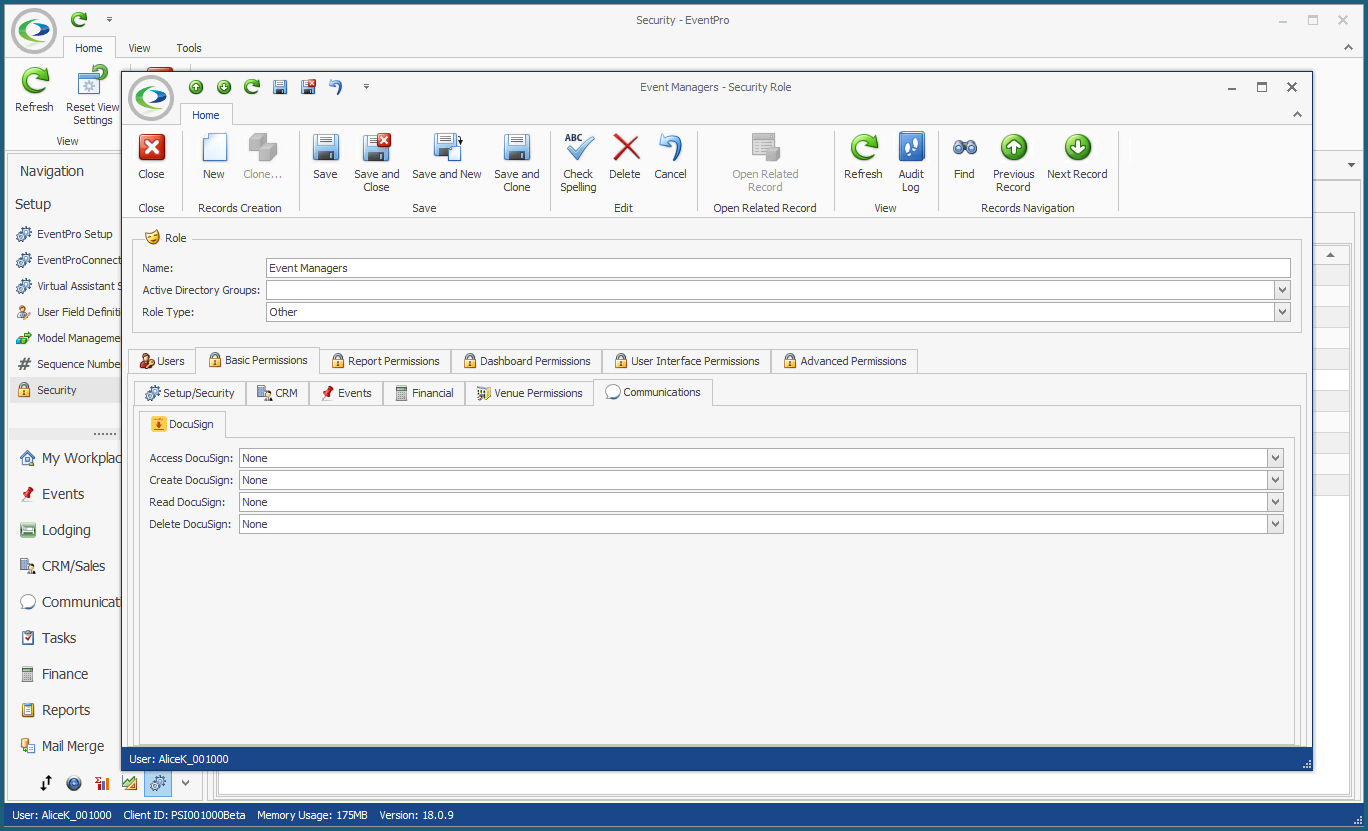This screenshot has width=1368, height=831.
Task: Switch to the CRM sub-tab
Action: tap(277, 393)
